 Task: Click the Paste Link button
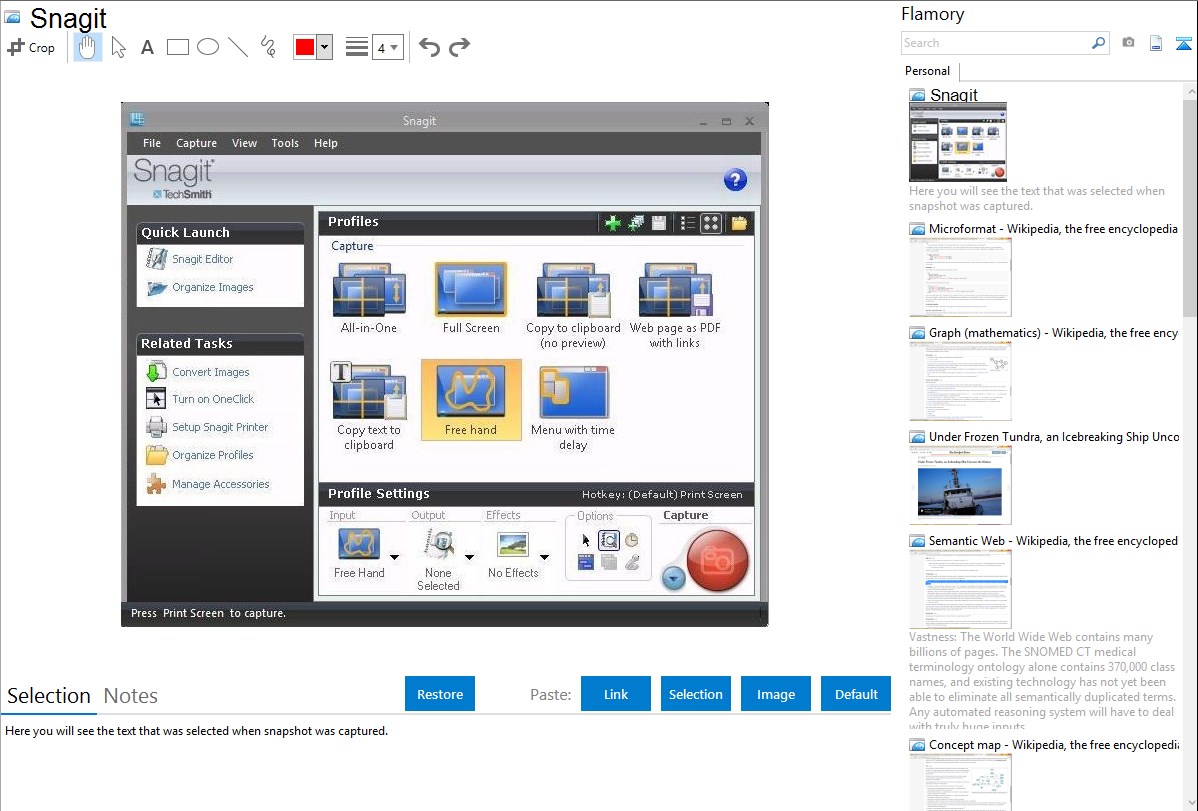pyautogui.click(x=616, y=694)
